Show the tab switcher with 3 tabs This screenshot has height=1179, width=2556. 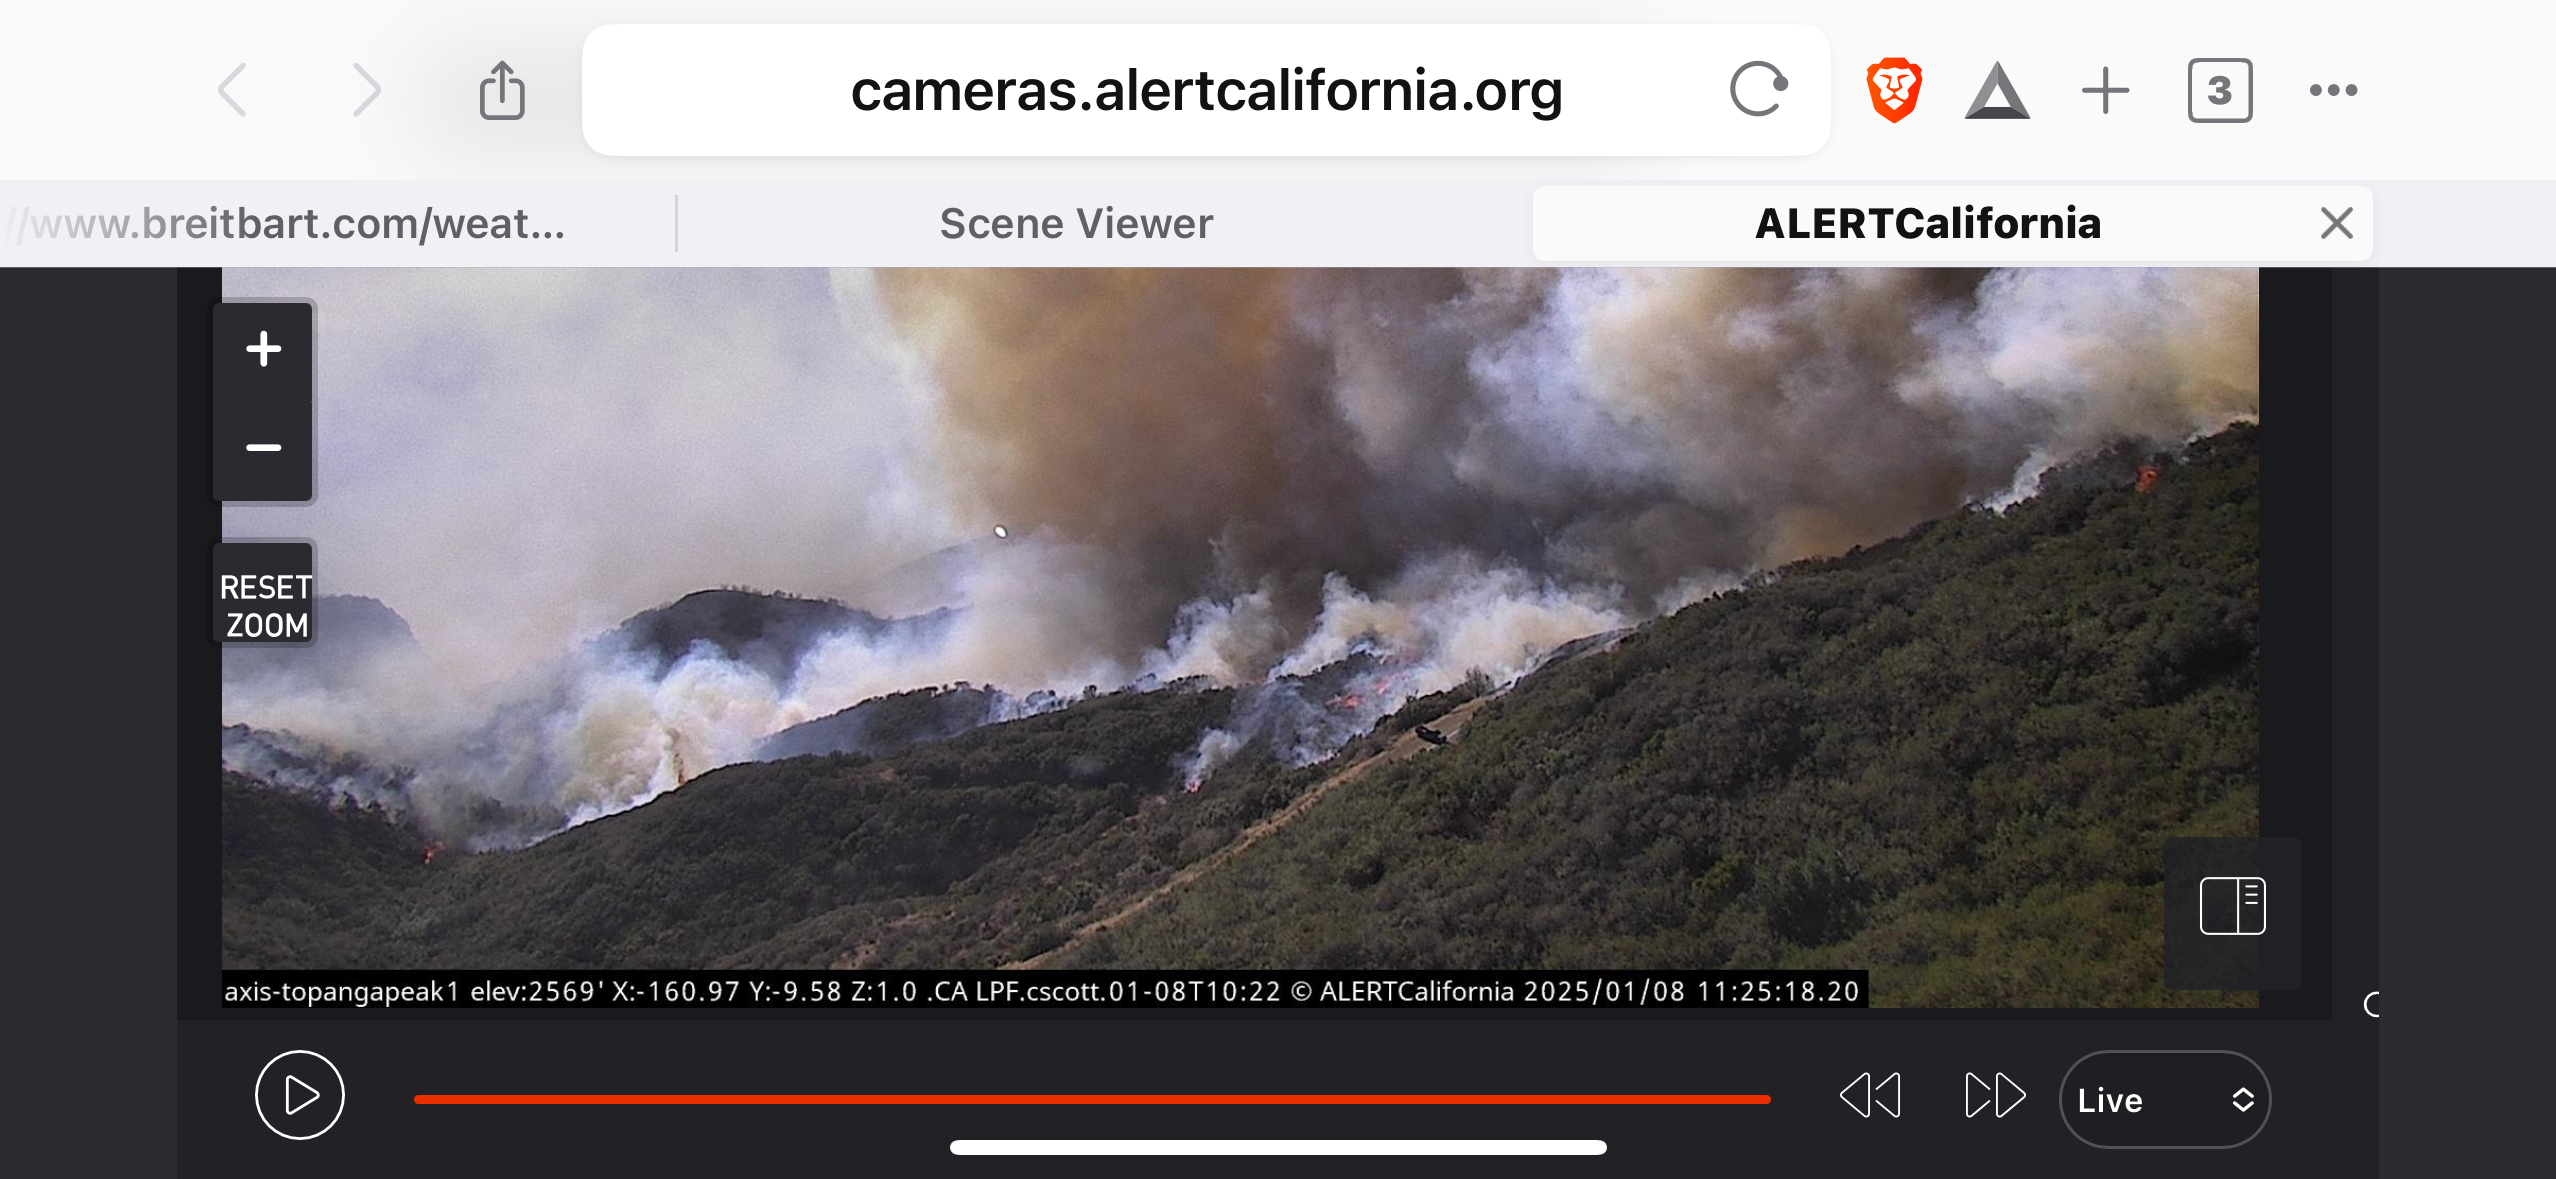2220,90
